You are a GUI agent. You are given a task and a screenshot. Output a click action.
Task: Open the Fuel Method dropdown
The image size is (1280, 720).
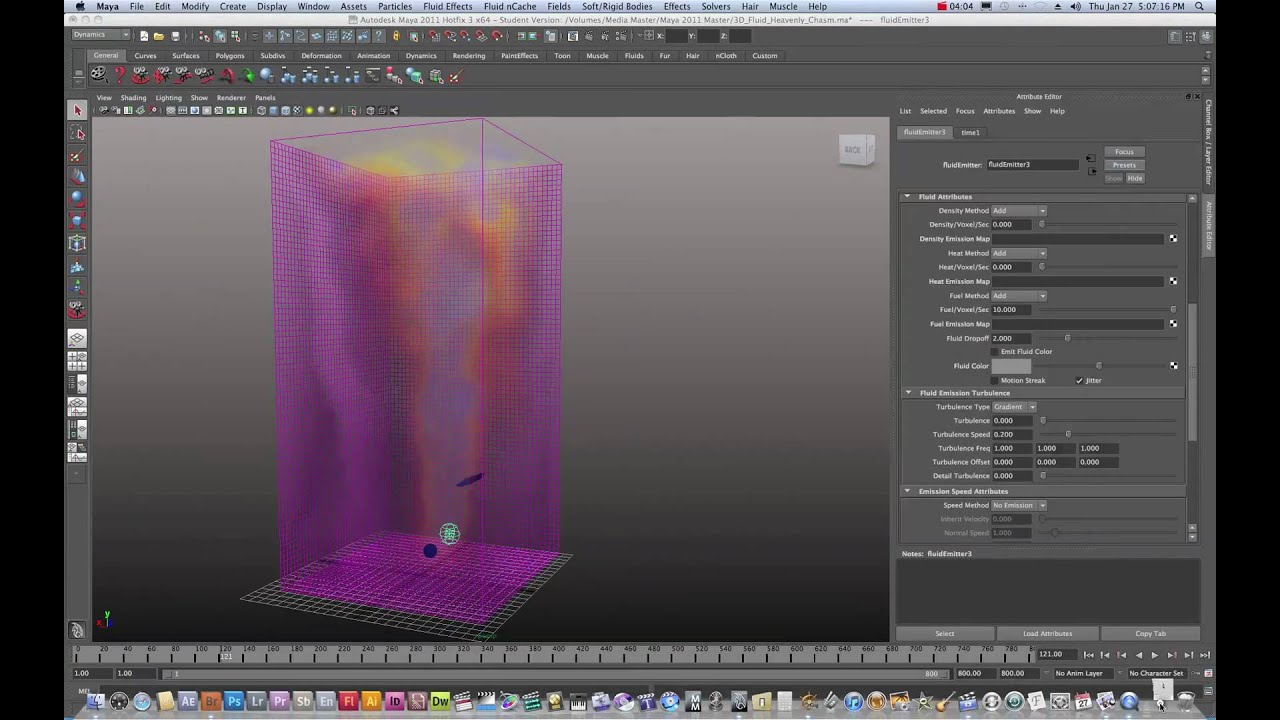pos(1019,296)
